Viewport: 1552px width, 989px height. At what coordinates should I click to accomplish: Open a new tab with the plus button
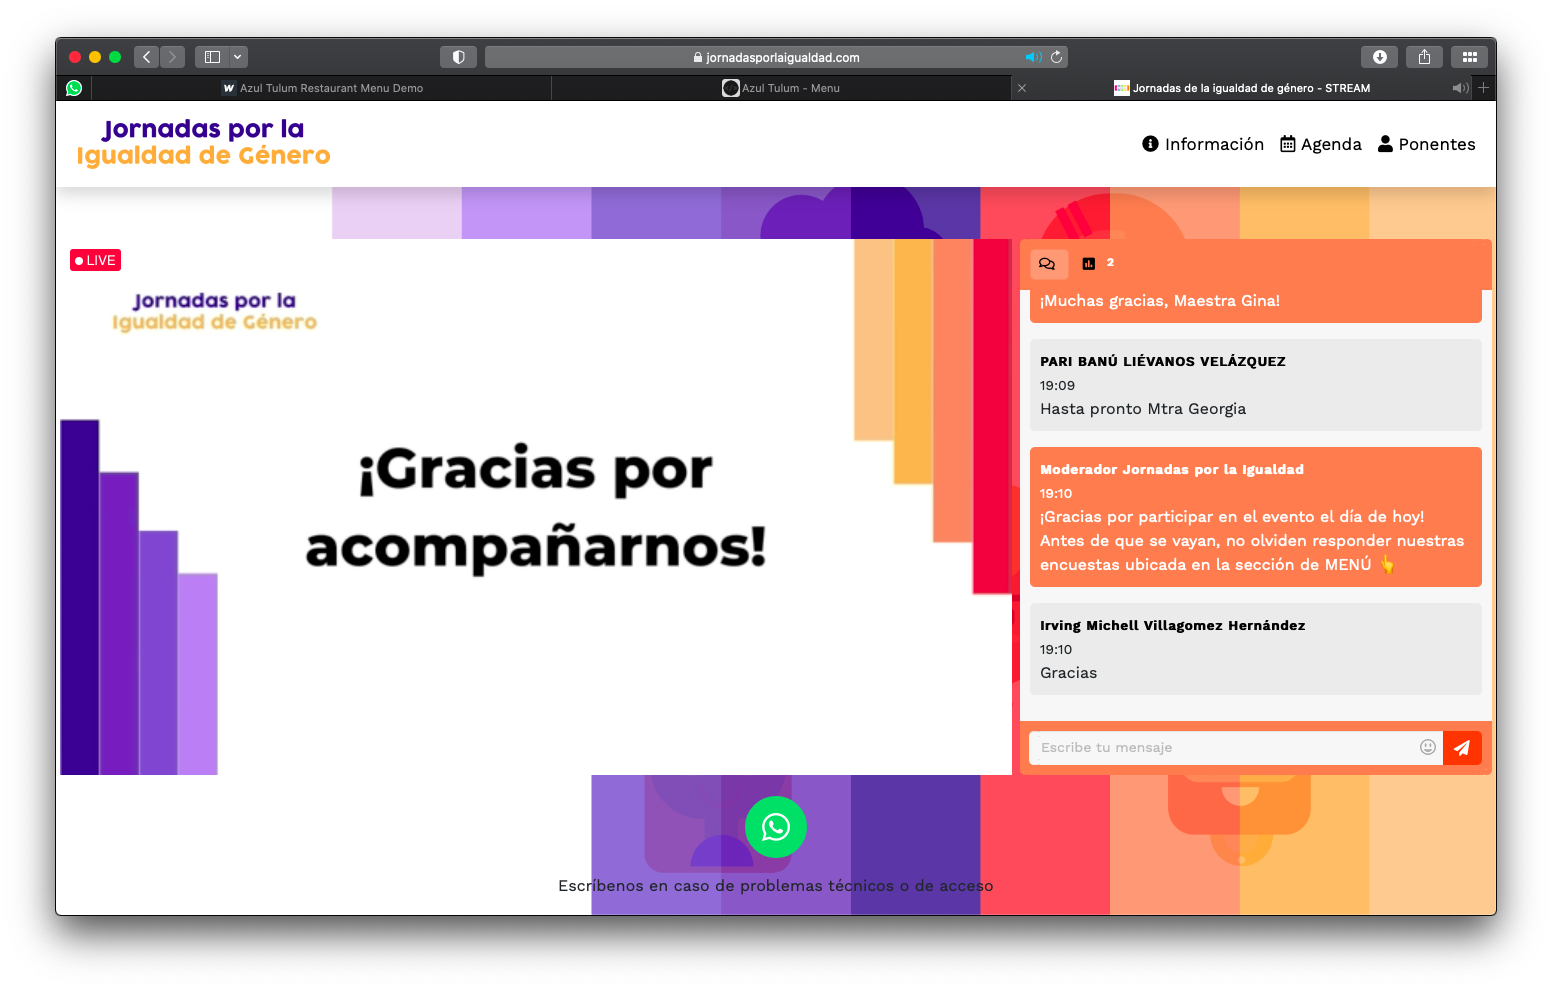click(x=1484, y=88)
